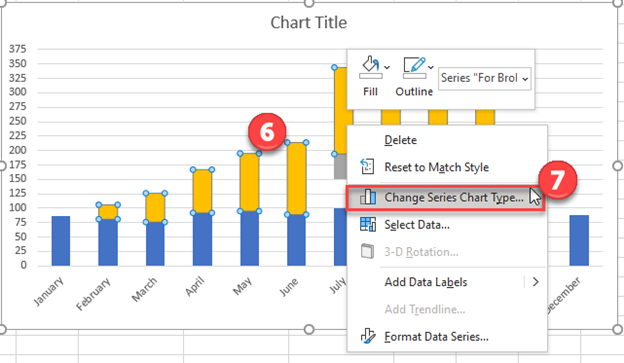Click the Select Data grid icon
The image size is (624, 363).
[367, 224]
